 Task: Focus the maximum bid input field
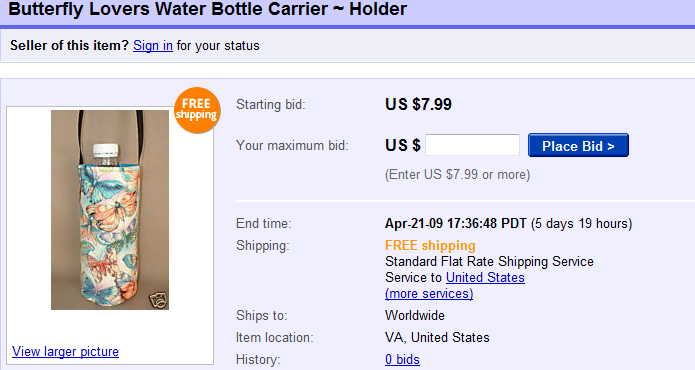point(472,145)
